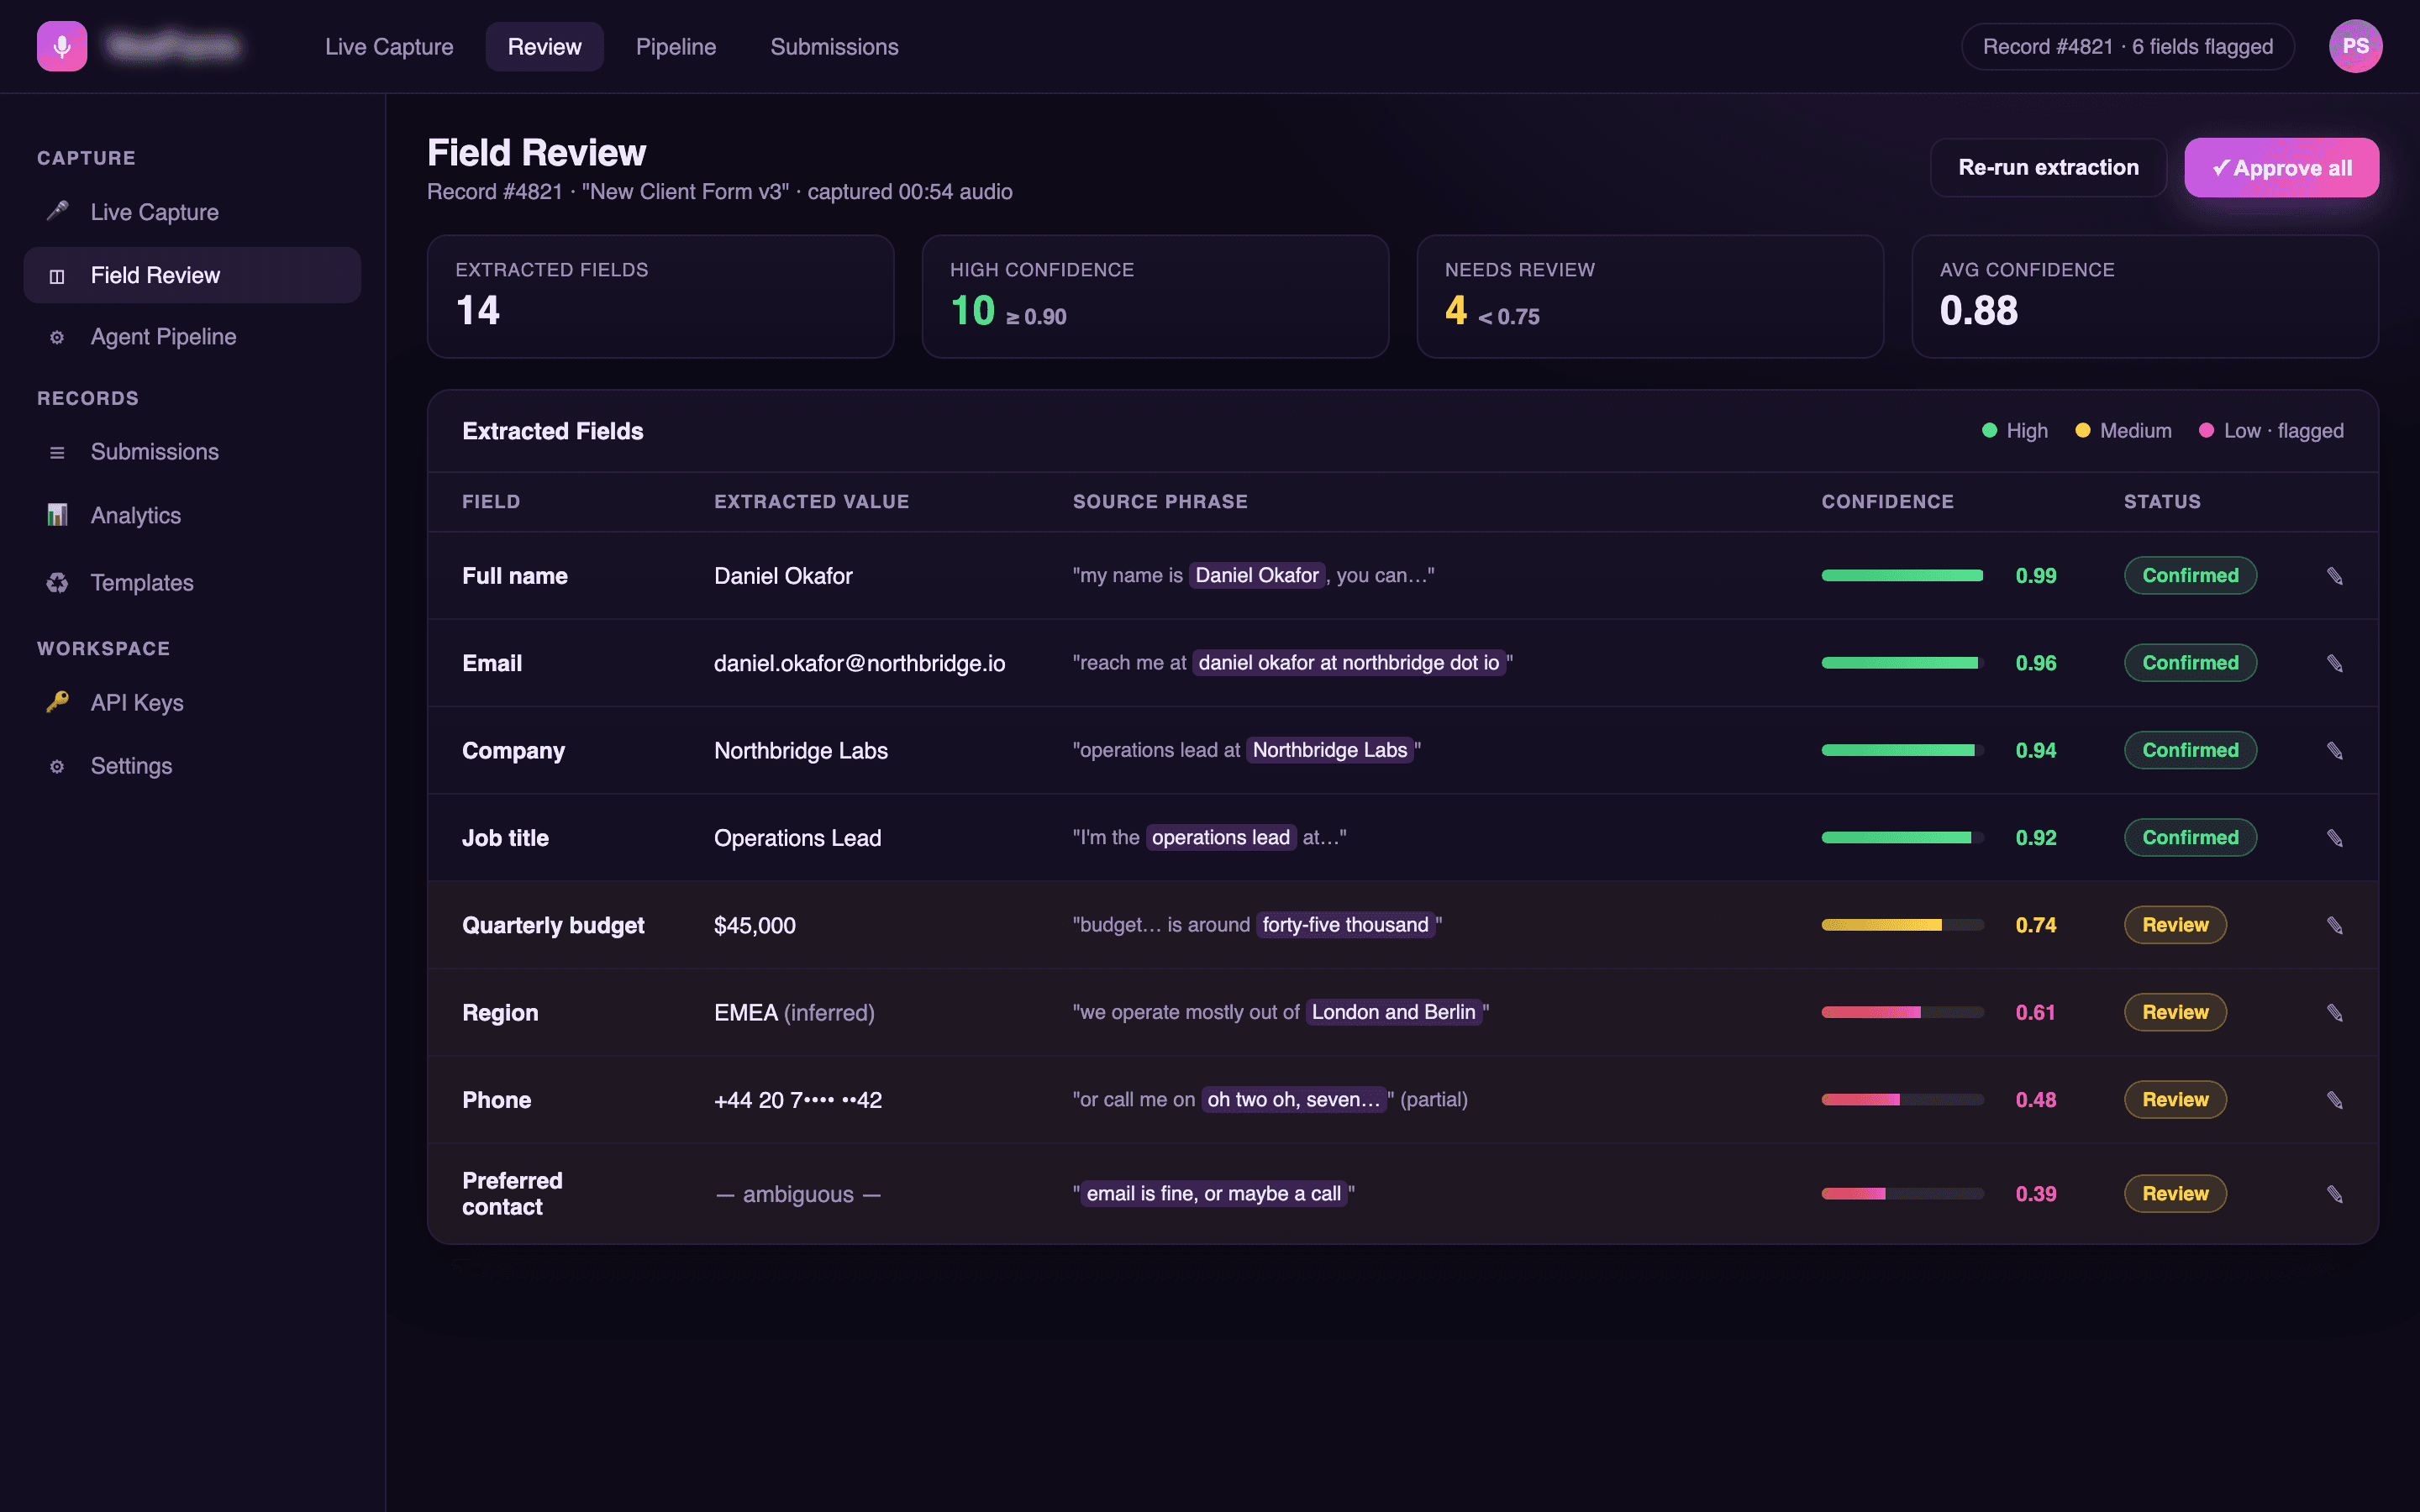Click the Templates recycle icon
The image size is (2420, 1512).
coord(57,582)
